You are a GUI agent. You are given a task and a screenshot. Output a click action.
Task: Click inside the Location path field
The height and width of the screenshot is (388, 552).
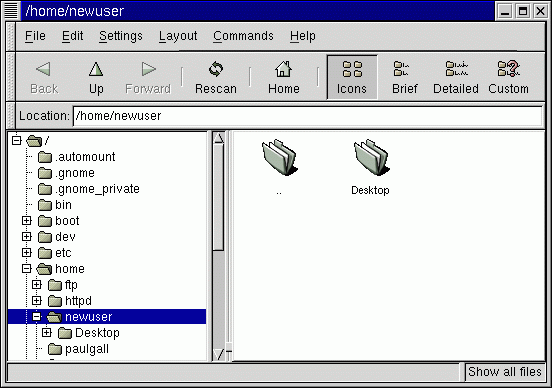tap(308, 116)
